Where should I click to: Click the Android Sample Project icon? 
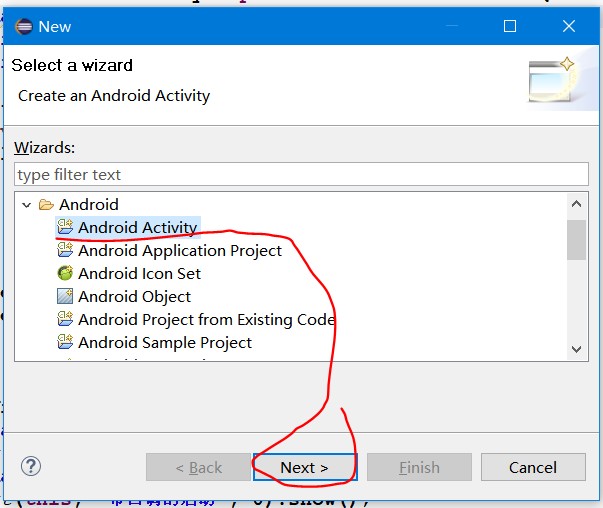click(65, 342)
